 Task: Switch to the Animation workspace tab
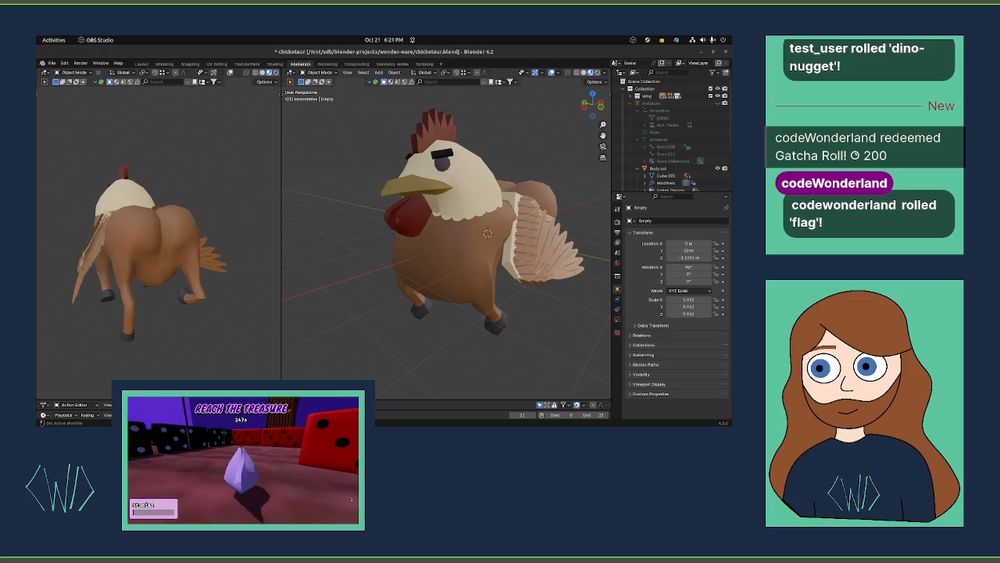coord(300,63)
